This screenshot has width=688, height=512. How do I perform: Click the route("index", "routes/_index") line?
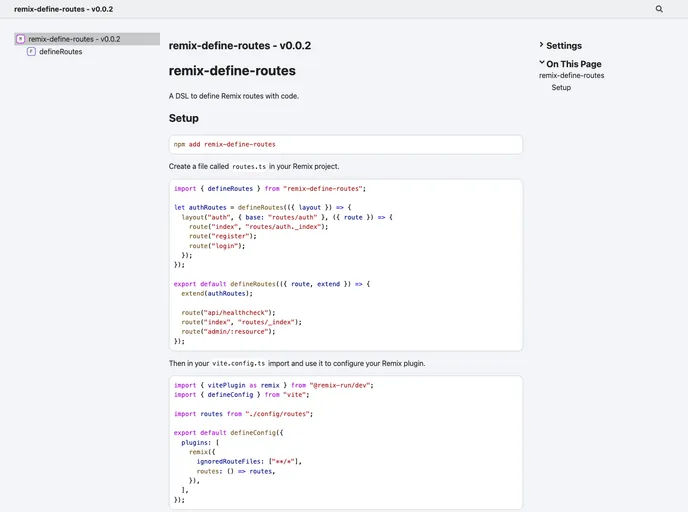pos(241,322)
